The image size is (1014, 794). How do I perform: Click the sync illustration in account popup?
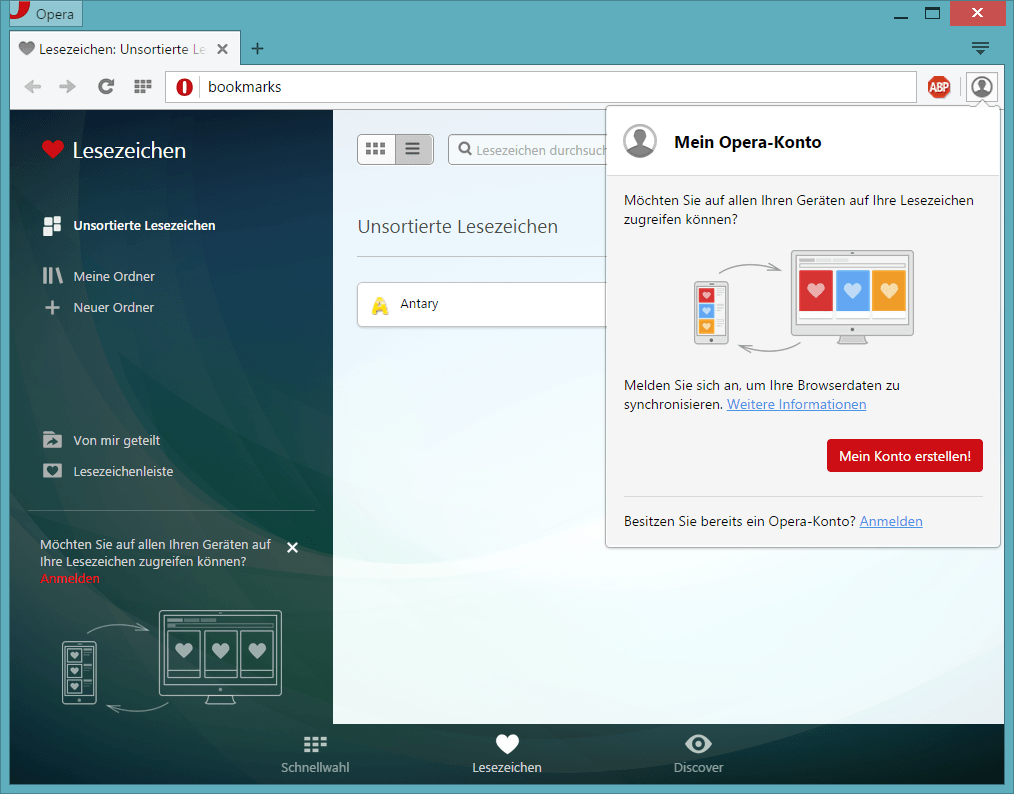[803, 301]
